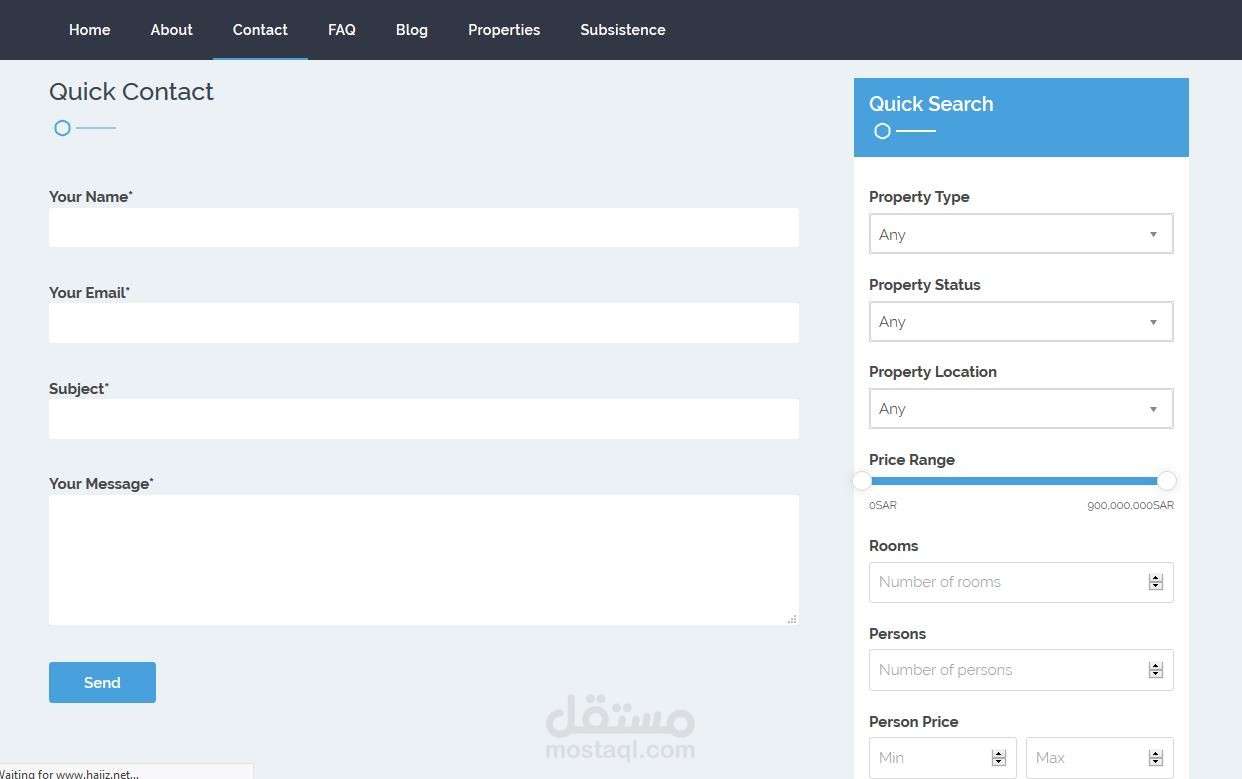
Task: Click the Property Location label
Action: point(933,372)
